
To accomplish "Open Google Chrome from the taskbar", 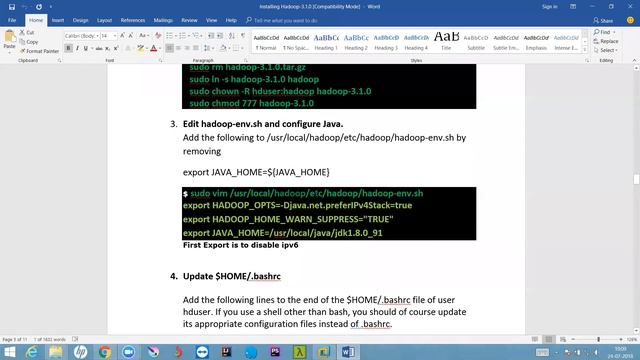I will pyautogui.click(x=104, y=352).
